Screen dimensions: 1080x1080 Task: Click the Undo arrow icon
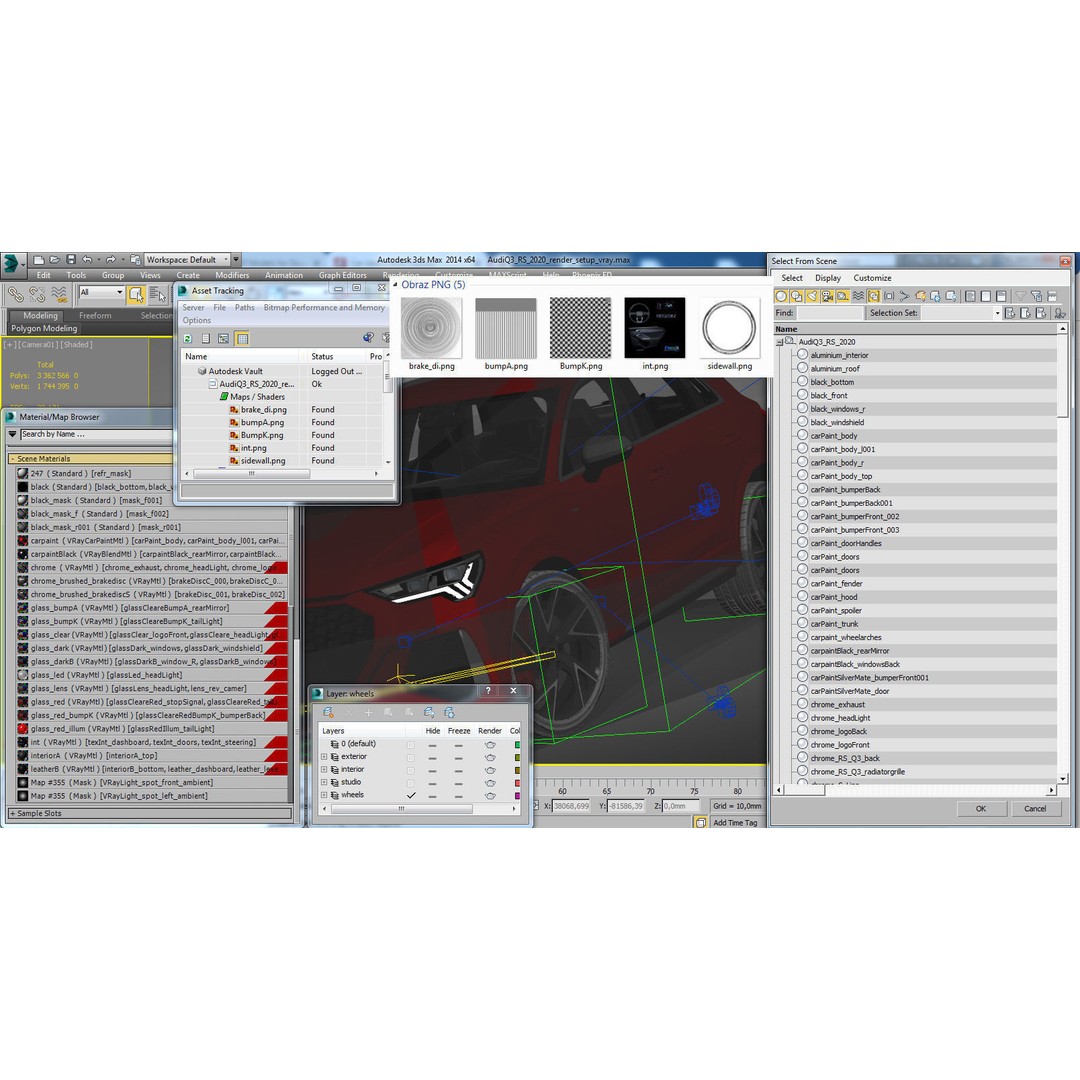87,260
